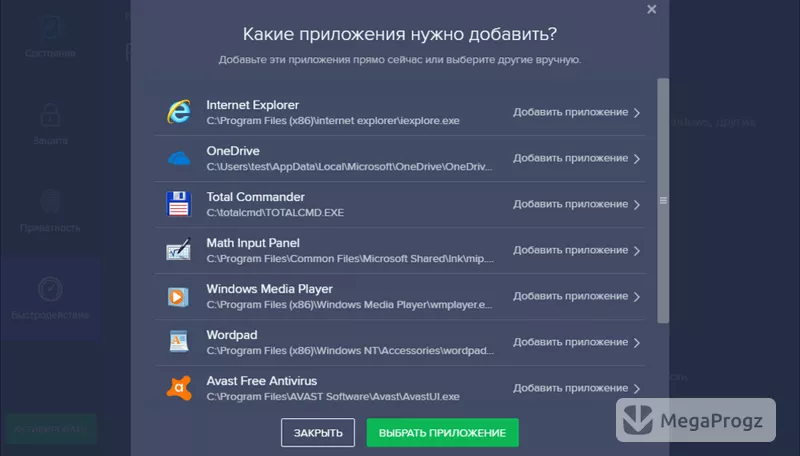Chevron arrow in the Avast Free Antivirus row
The width and height of the screenshot is (800, 456).
637,389
